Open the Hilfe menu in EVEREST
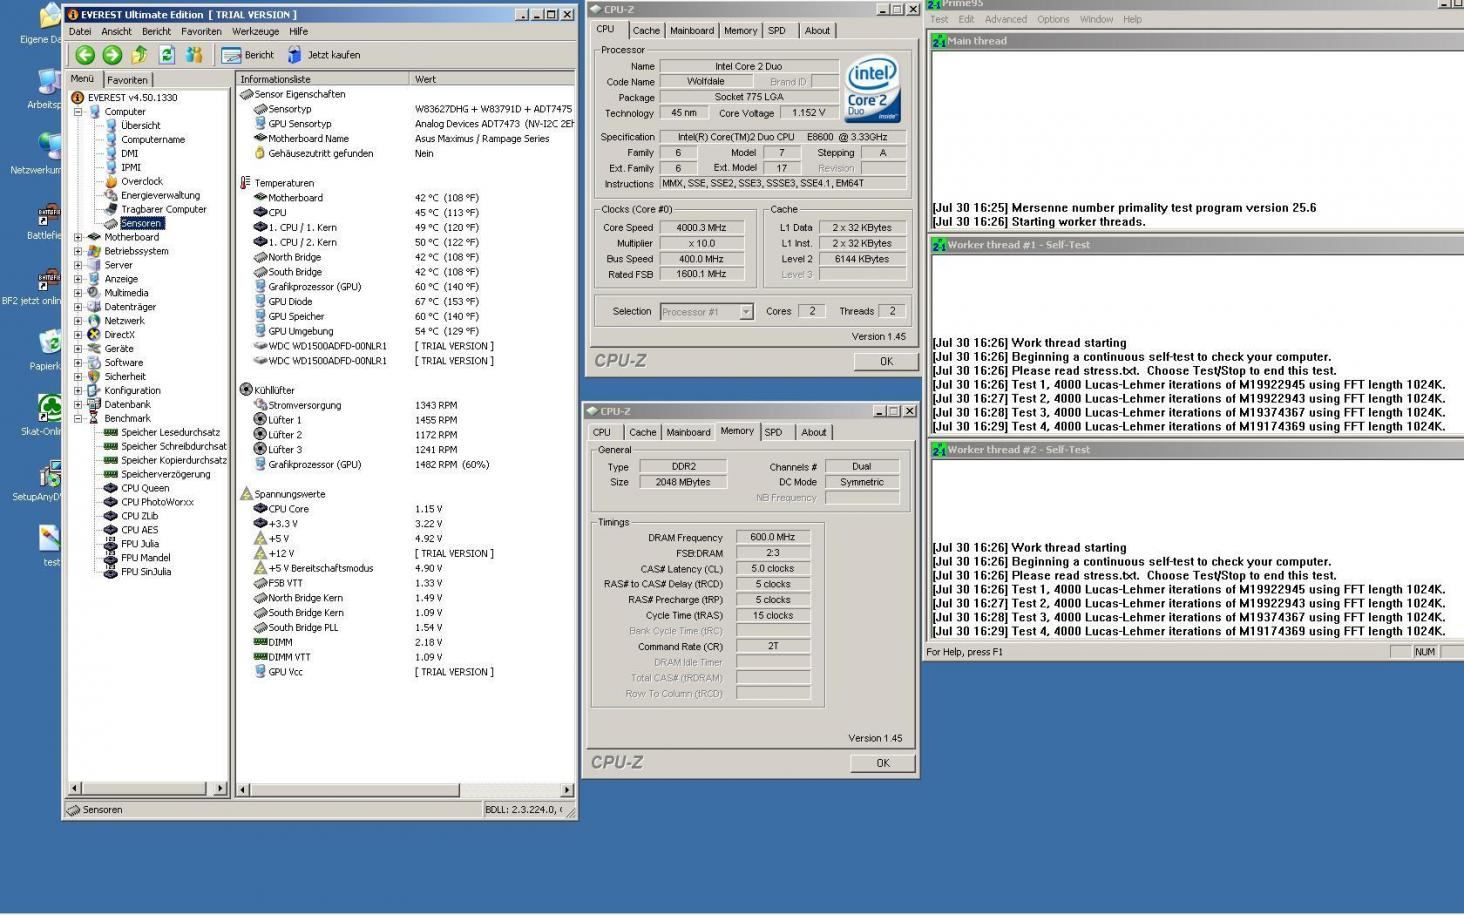Viewport: 1464px width, 915px height. pyautogui.click(x=299, y=32)
